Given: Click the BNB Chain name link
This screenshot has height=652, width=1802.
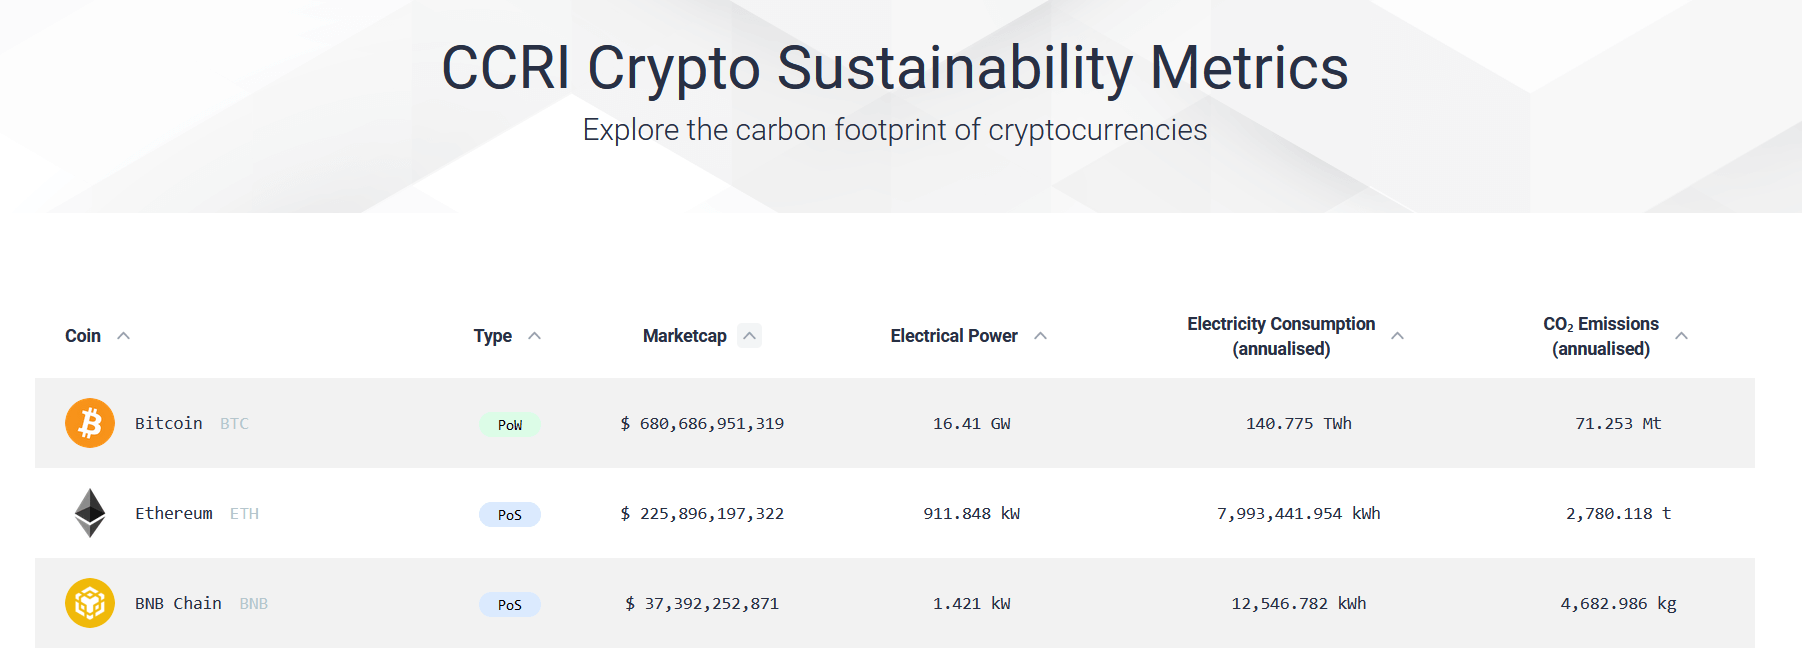Looking at the screenshot, I should pos(178,602).
